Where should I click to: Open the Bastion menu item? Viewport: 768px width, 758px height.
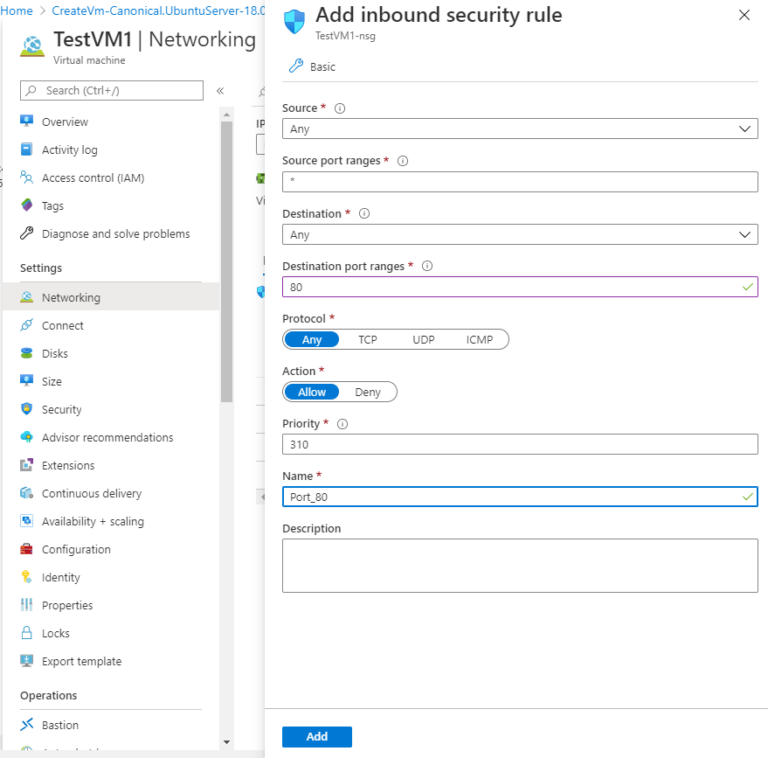click(111, 725)
